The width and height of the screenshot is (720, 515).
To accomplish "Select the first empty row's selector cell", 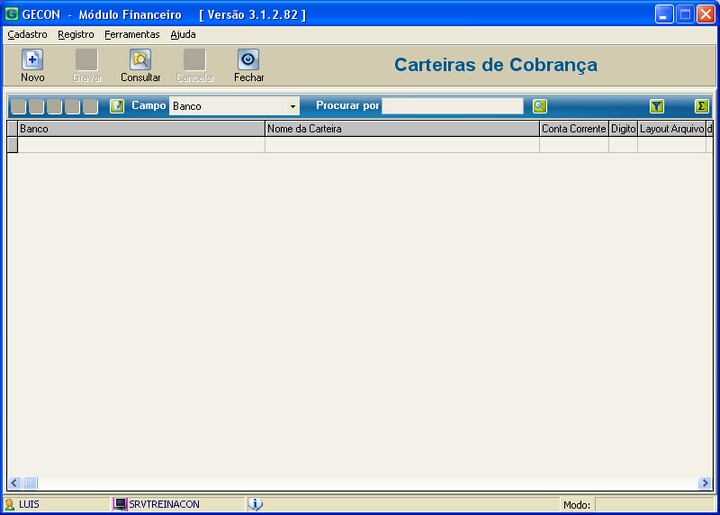I will click(12, 145).
